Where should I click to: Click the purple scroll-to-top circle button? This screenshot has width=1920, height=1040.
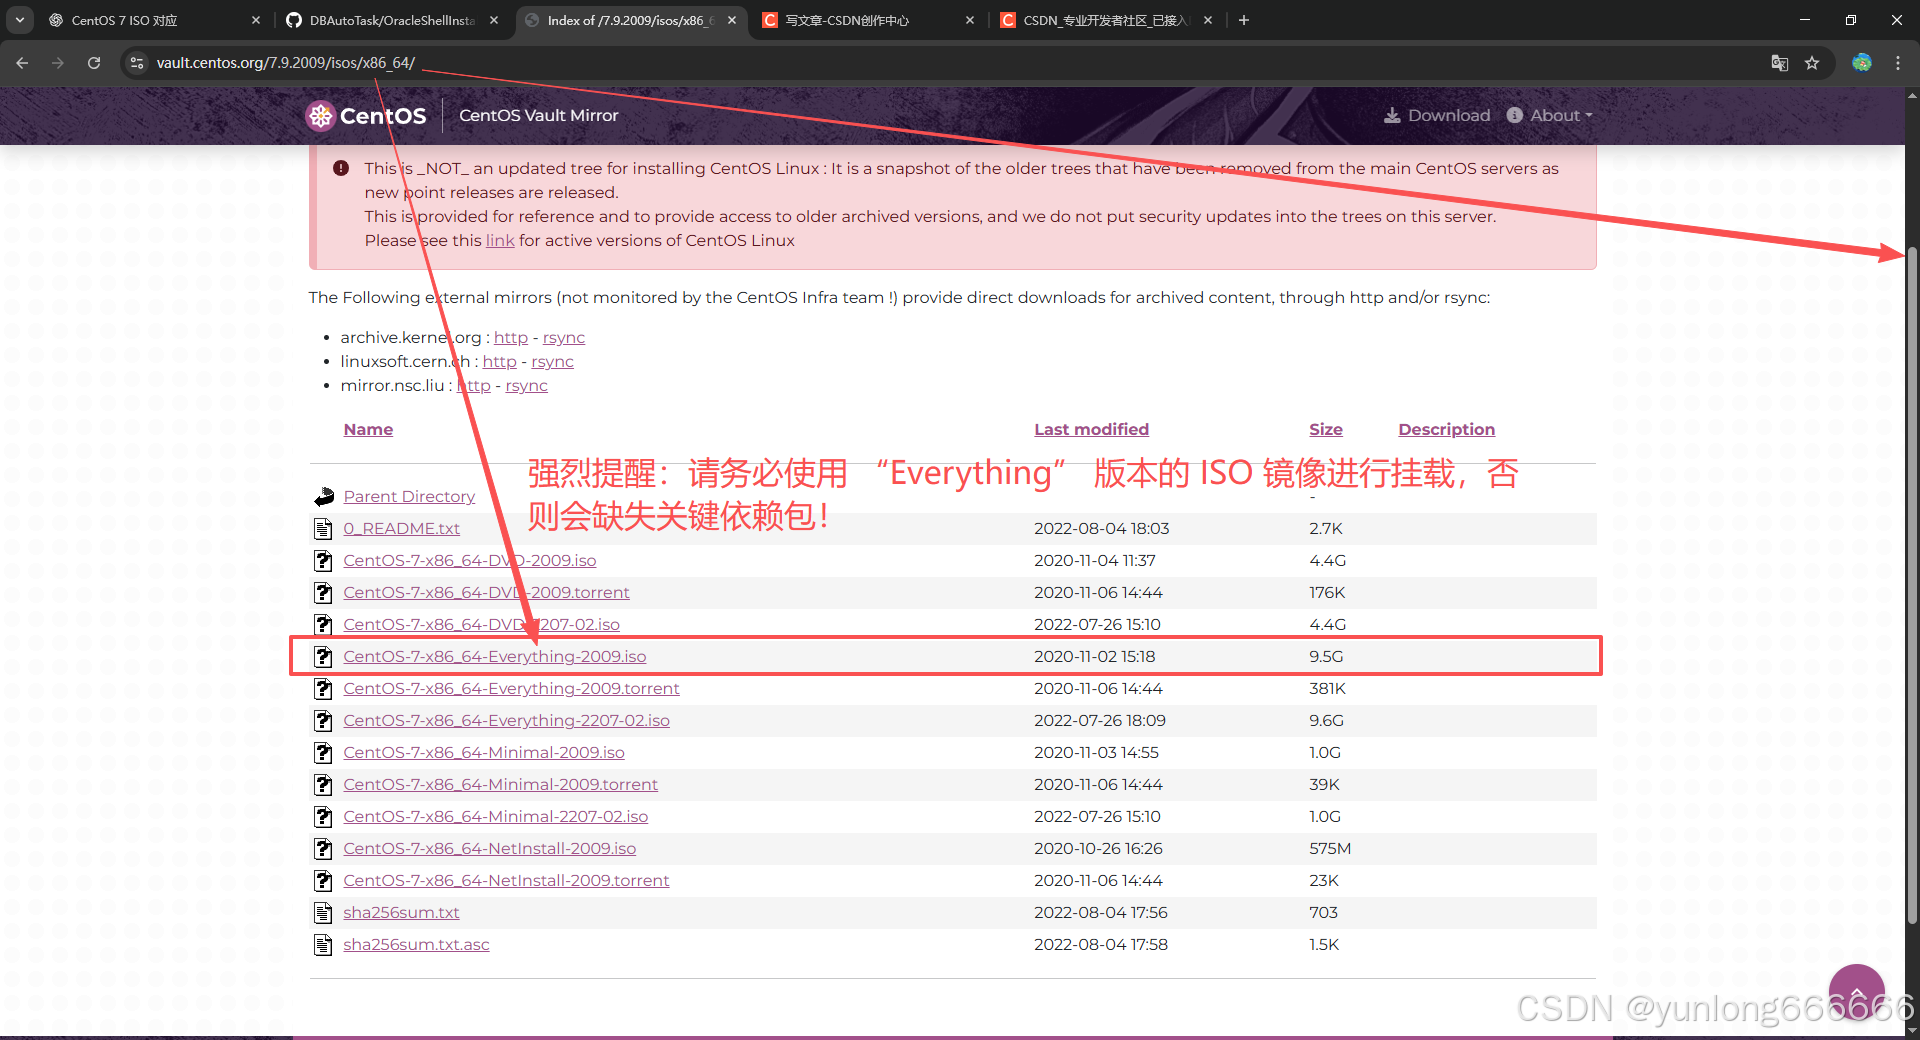click(1856, 990)
